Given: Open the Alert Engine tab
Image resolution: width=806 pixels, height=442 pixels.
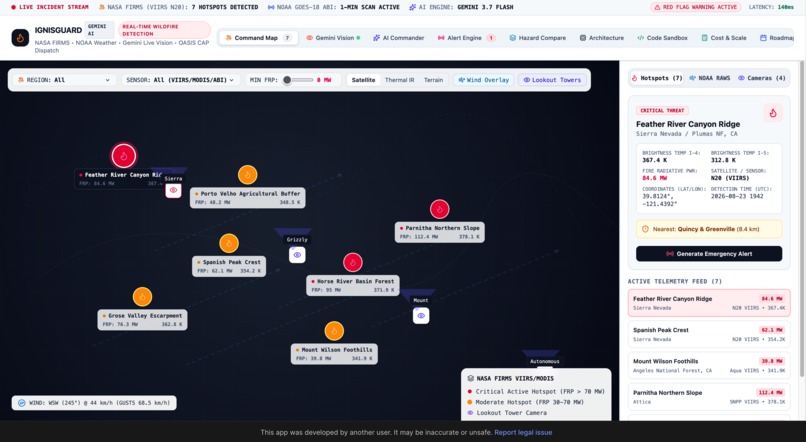Looking at the screenshot, I should coord(466,38).
